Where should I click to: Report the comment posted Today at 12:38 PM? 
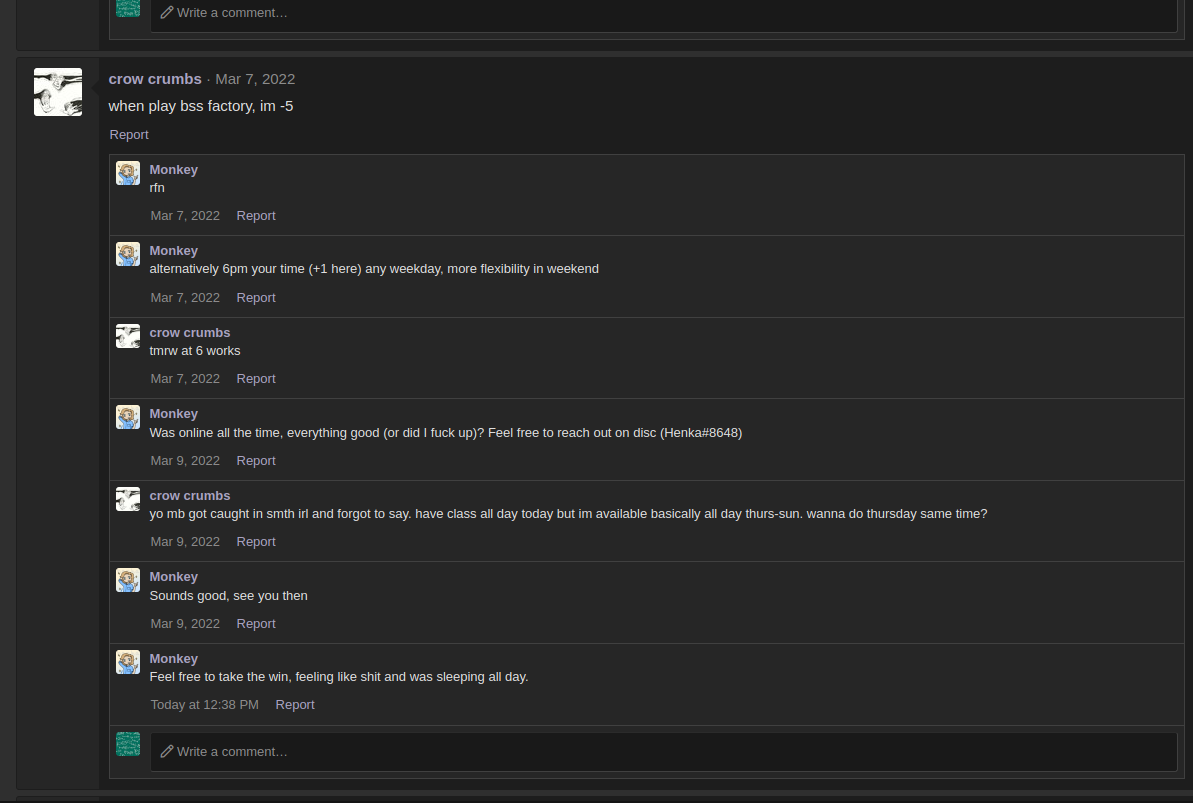[x=294, y=705]
